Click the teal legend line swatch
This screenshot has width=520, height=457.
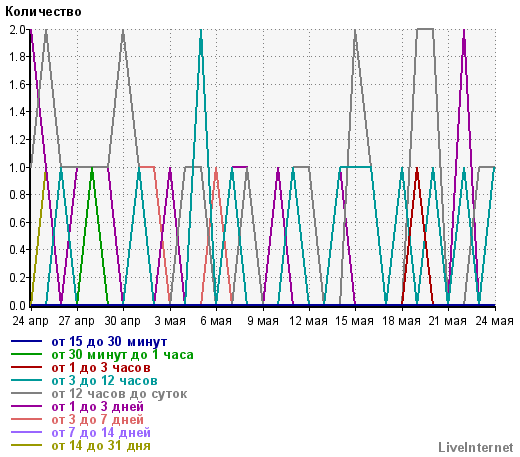[x=26, y=380]
